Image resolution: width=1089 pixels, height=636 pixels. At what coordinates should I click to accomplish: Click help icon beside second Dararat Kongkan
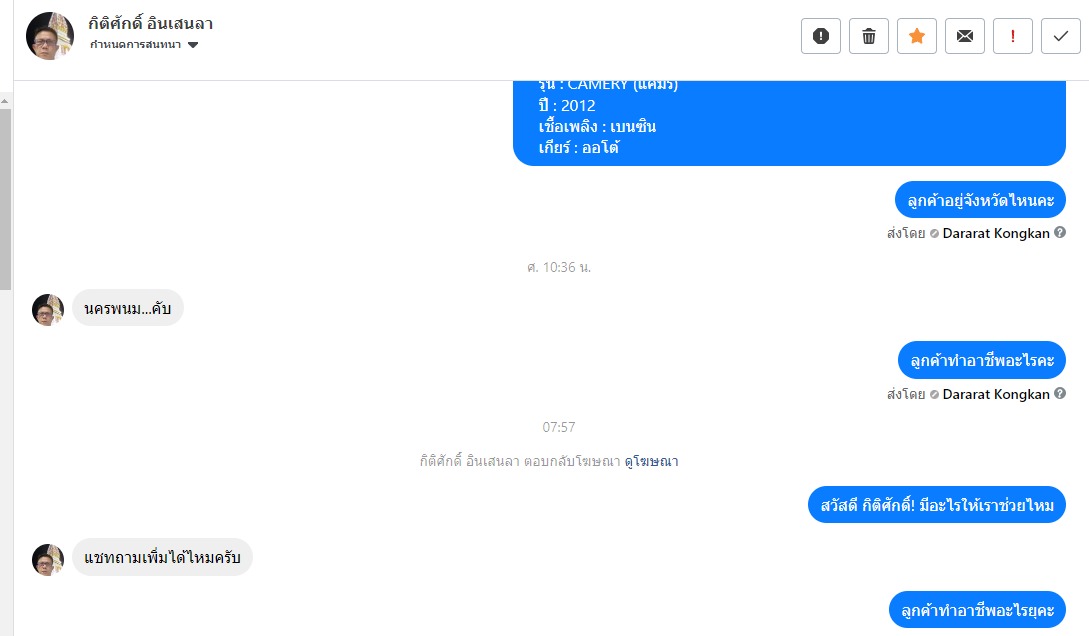click(1060, 394)
